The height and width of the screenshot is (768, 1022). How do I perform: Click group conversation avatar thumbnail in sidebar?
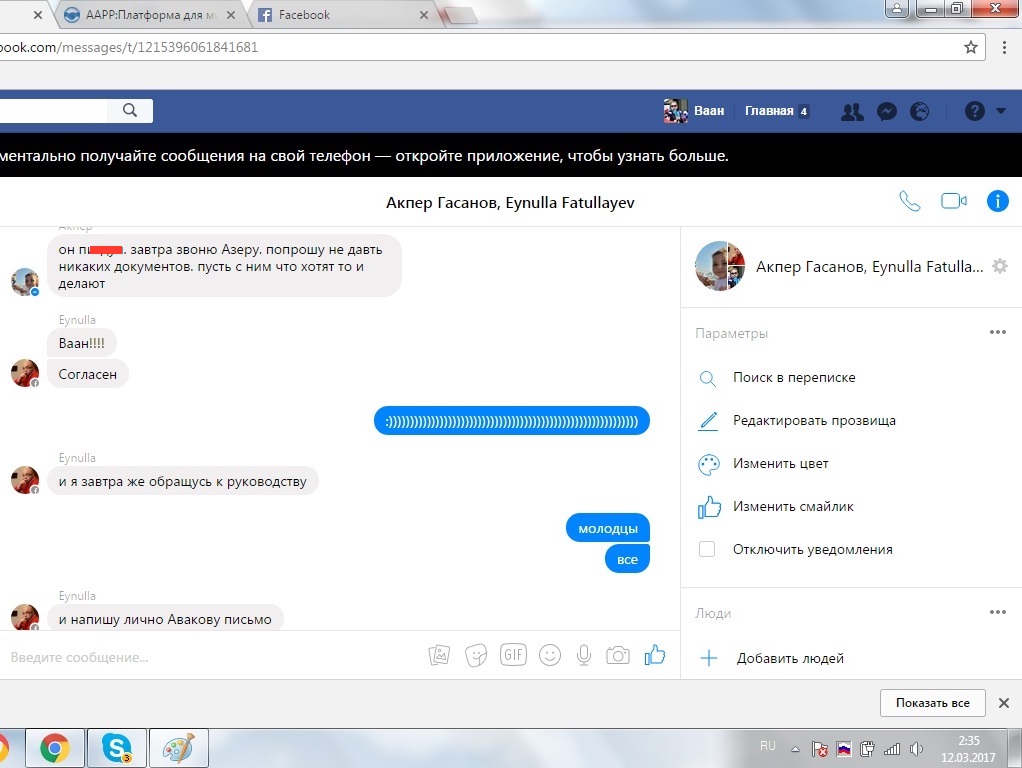click(x=720, y=266)
